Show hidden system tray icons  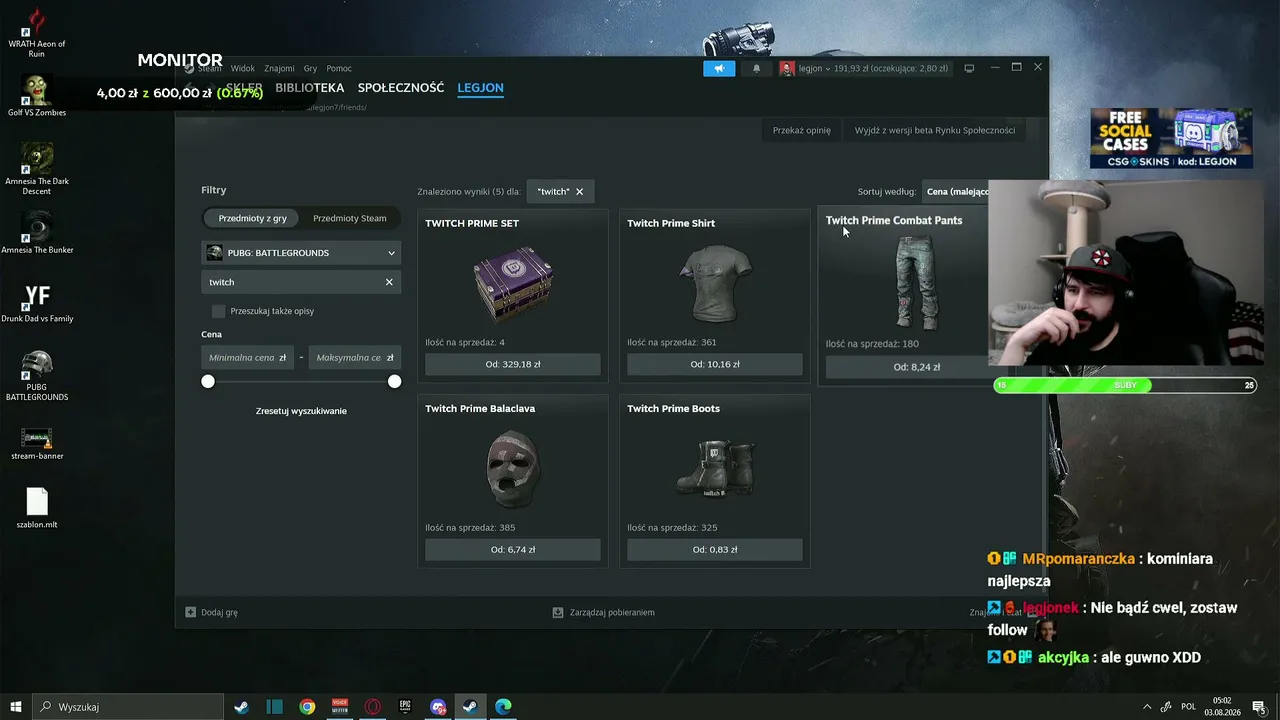coord(1147,707)
